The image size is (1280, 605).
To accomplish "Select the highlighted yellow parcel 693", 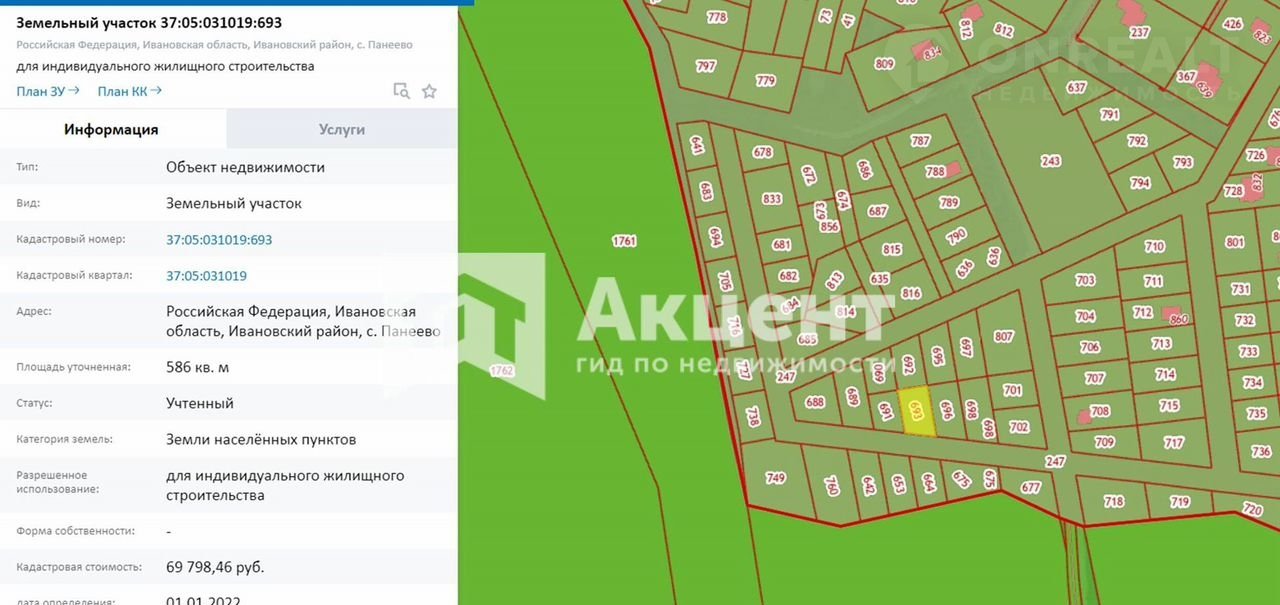I will click(918, 411).
